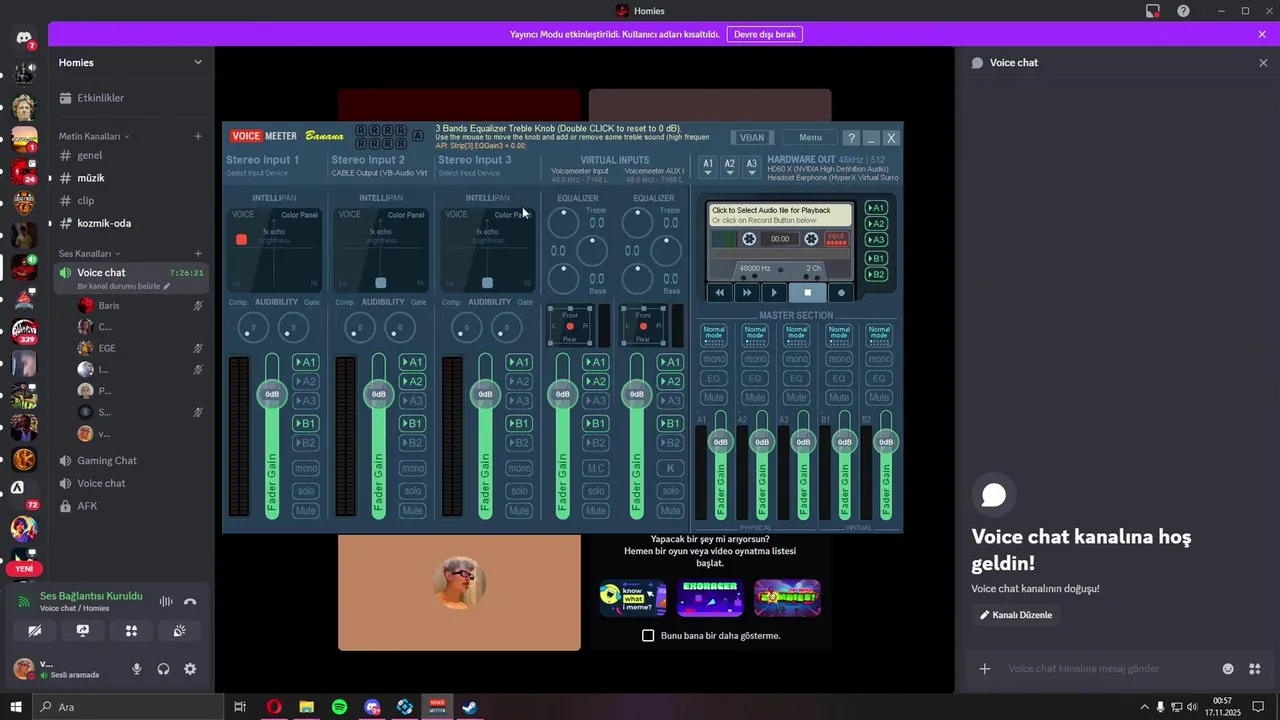Mute Stereo Input 1 strip
This screenshot has width=1280, height=720.
pyautogui.click(x=305, y=511)
